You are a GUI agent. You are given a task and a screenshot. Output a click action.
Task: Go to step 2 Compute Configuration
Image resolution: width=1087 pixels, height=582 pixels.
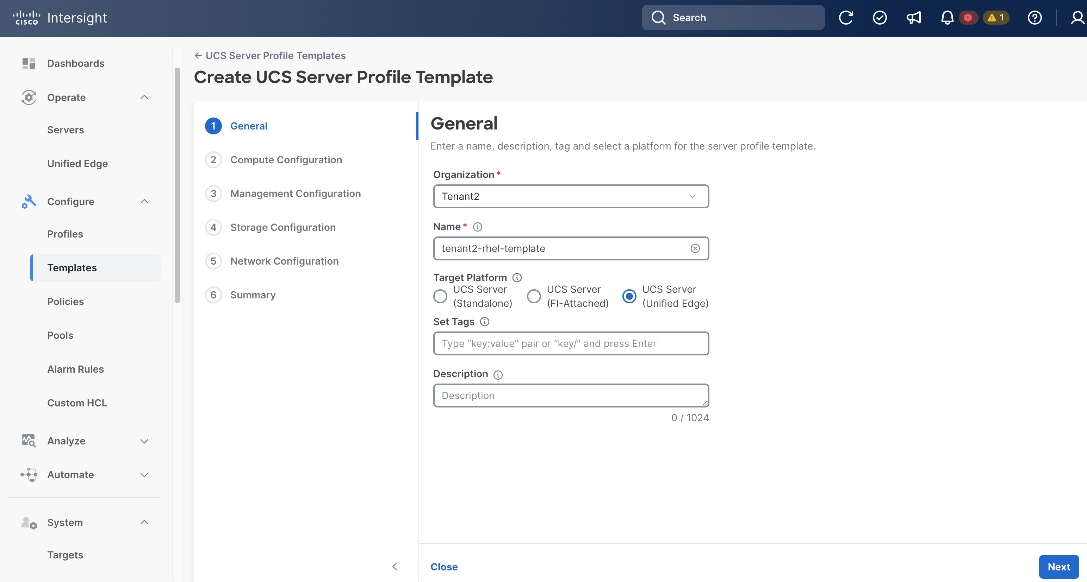click(x=274, y=160)
